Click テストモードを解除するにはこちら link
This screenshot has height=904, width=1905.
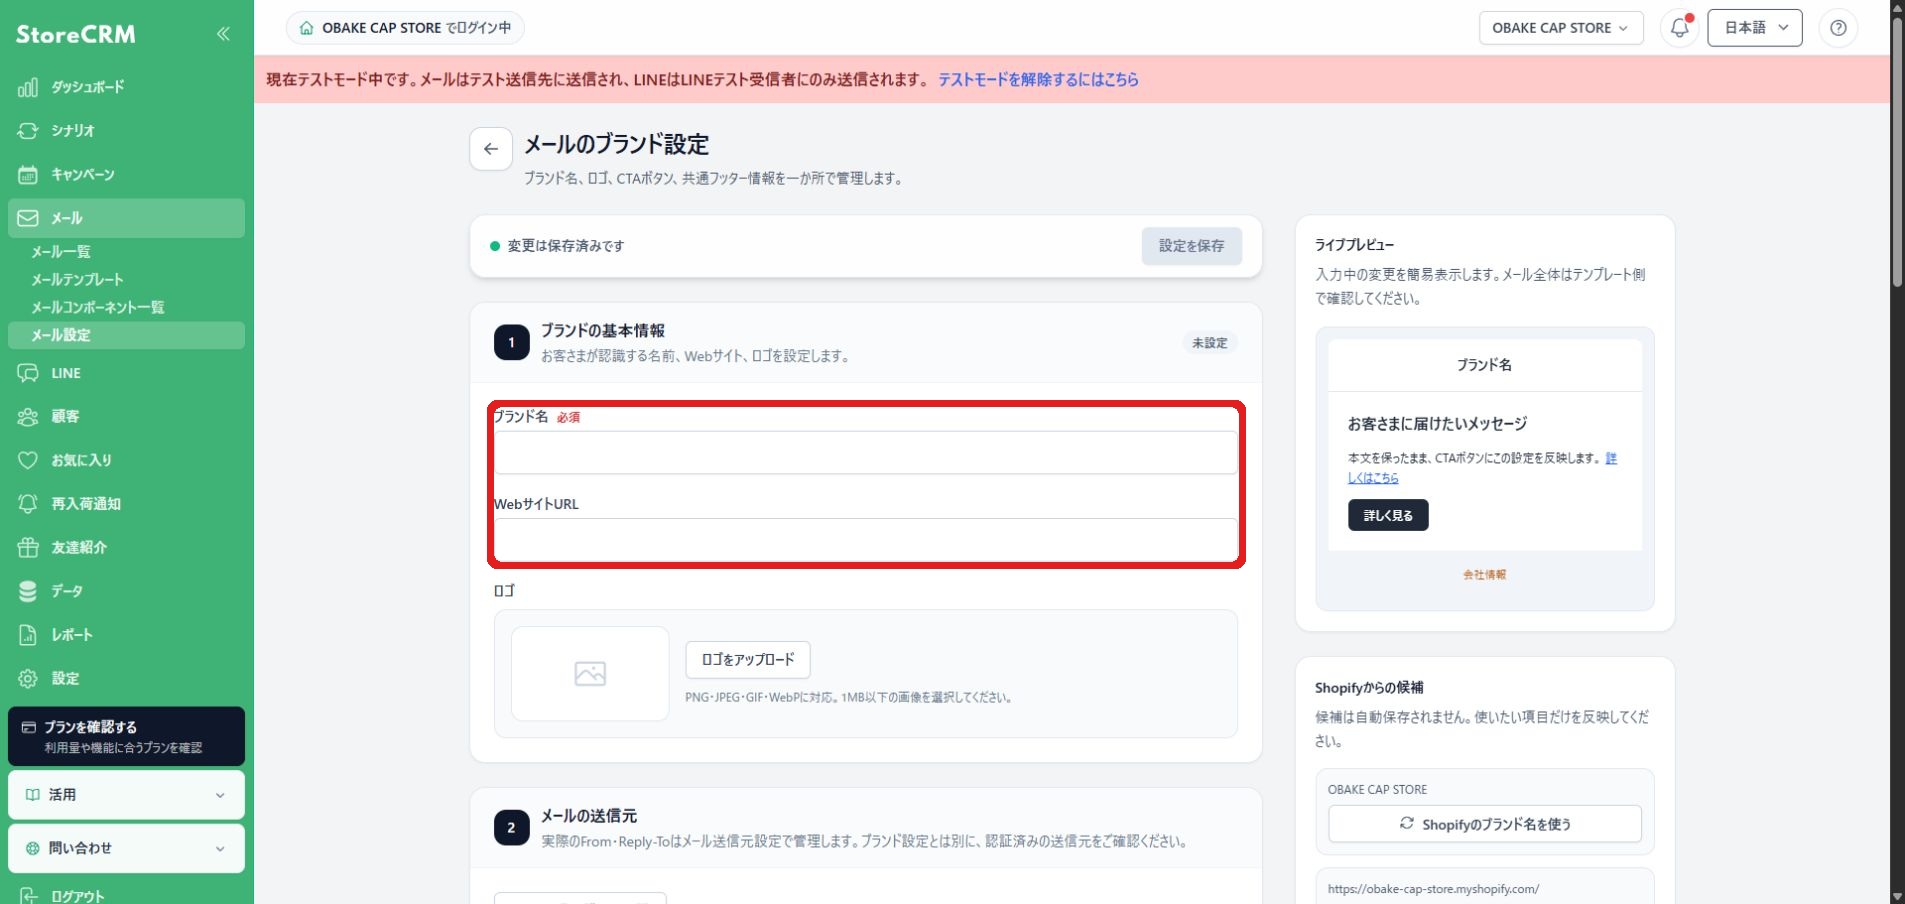point(1038,79)
